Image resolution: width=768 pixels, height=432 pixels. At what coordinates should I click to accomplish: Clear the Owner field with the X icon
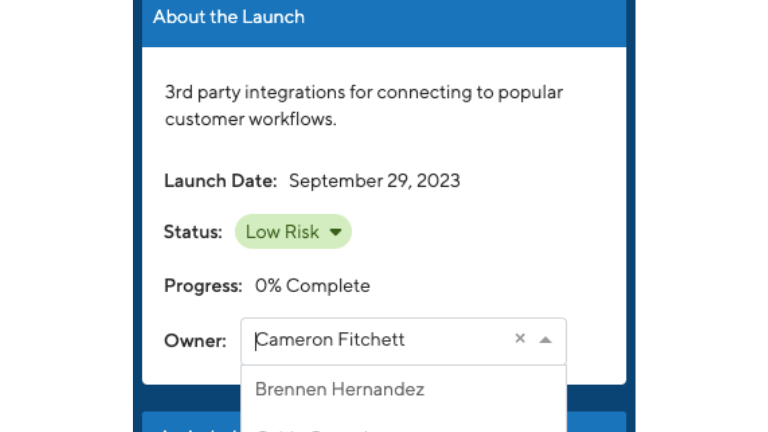pyautogui.click(x=520, y=338)
